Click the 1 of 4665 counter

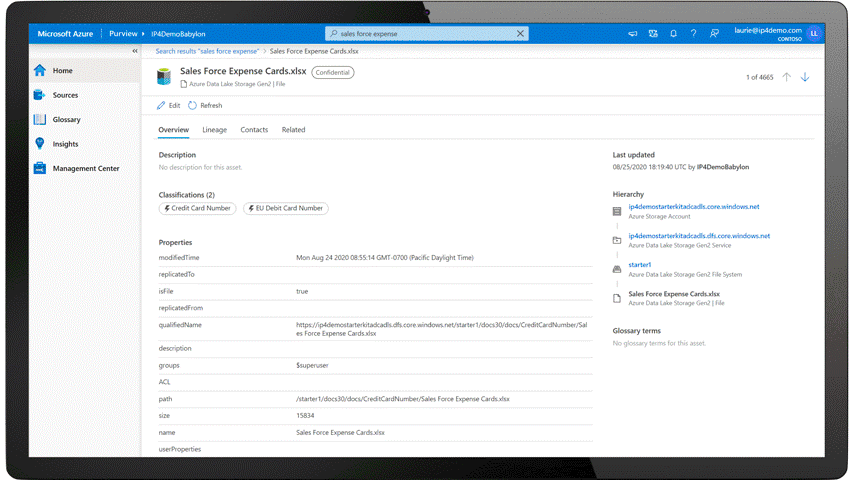pos(759,77)
